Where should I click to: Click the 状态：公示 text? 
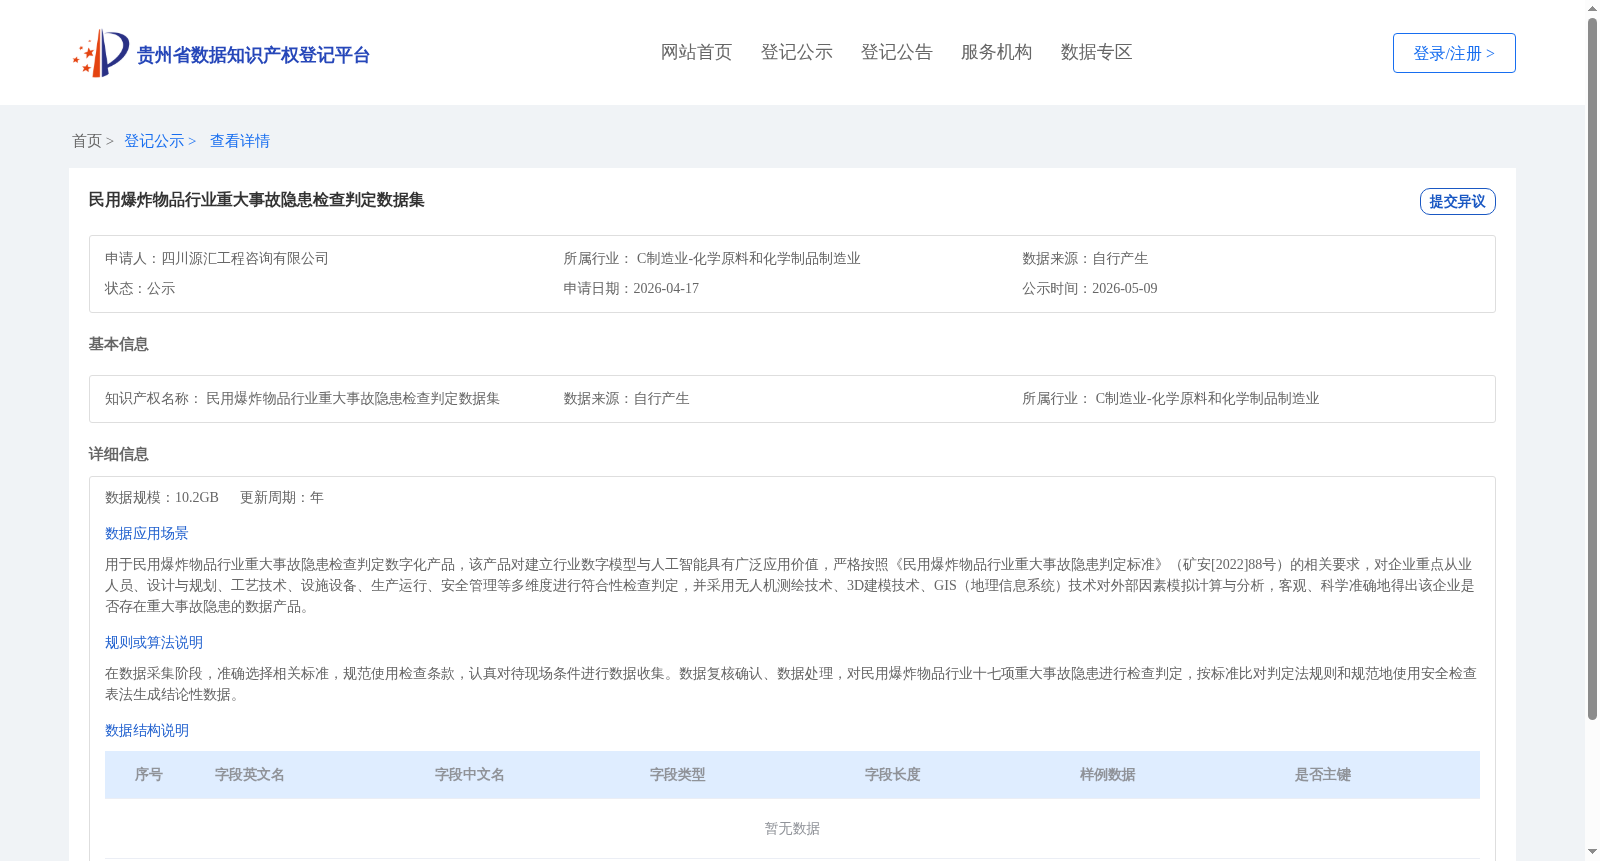click(140, 288)
